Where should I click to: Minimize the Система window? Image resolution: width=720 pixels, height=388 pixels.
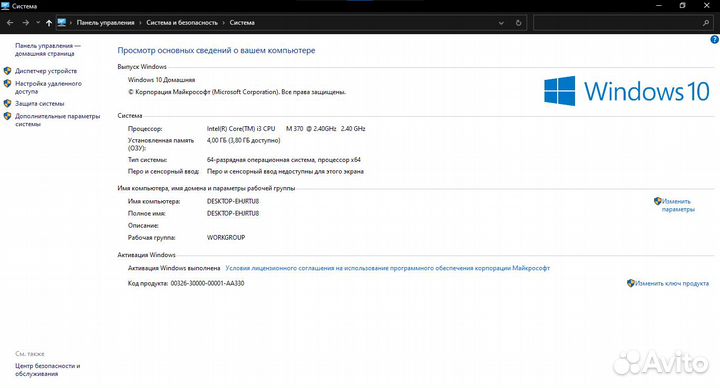659,6
